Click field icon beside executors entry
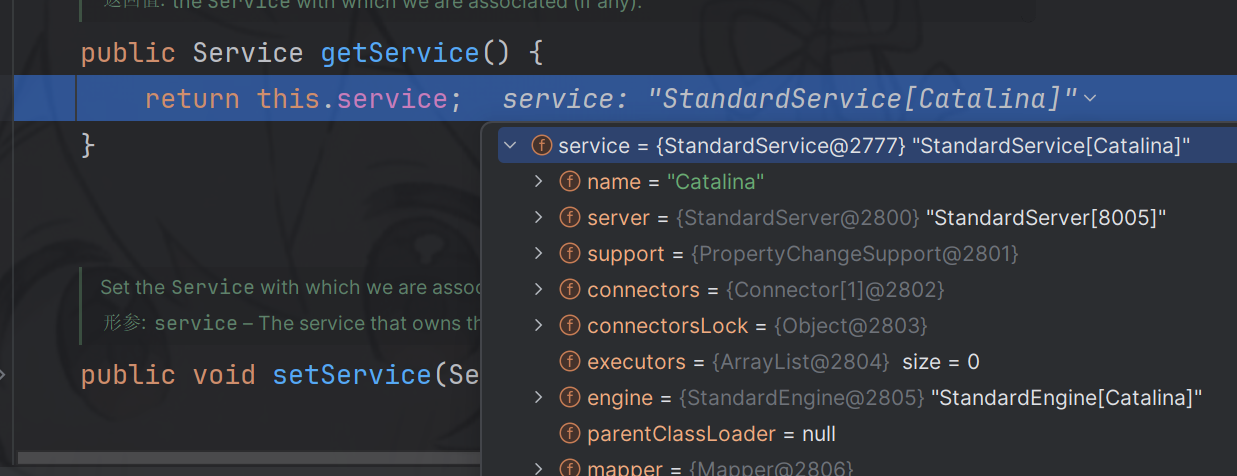The width and height of the screenshot is (1237, 476). coord(570,362)
